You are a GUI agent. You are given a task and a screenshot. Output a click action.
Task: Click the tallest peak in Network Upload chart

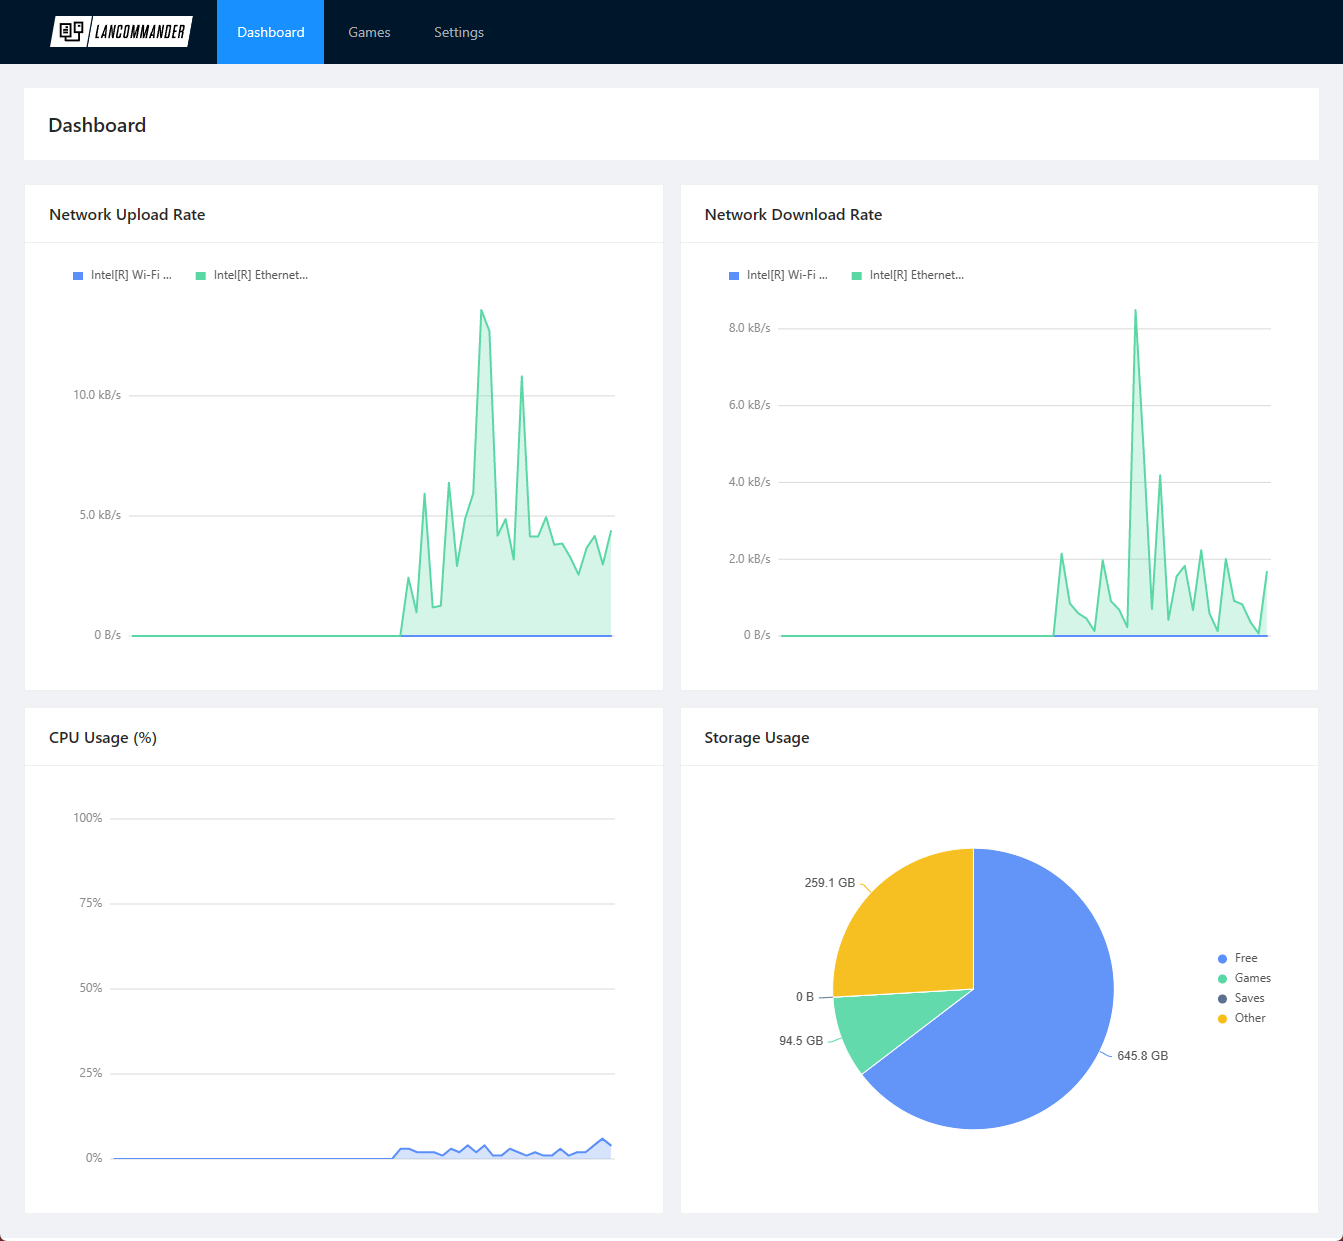coord(481,311)
